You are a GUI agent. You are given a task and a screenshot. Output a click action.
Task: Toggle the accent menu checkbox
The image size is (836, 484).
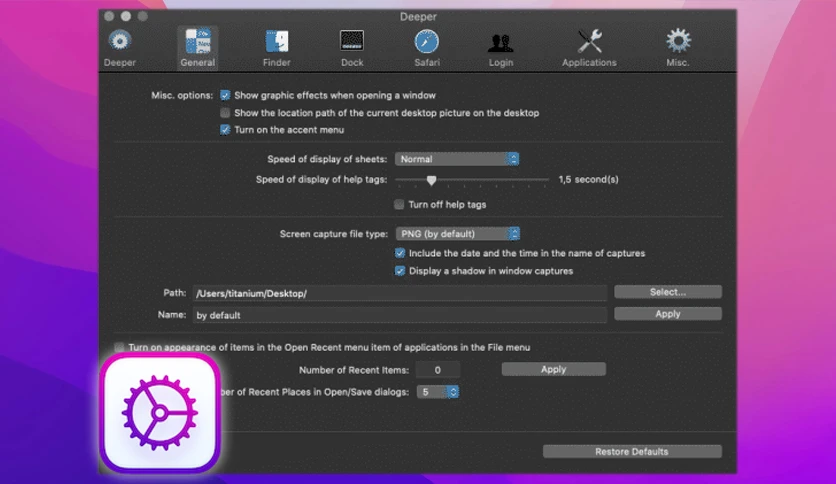pyautogui.click(x=225, y=130)
